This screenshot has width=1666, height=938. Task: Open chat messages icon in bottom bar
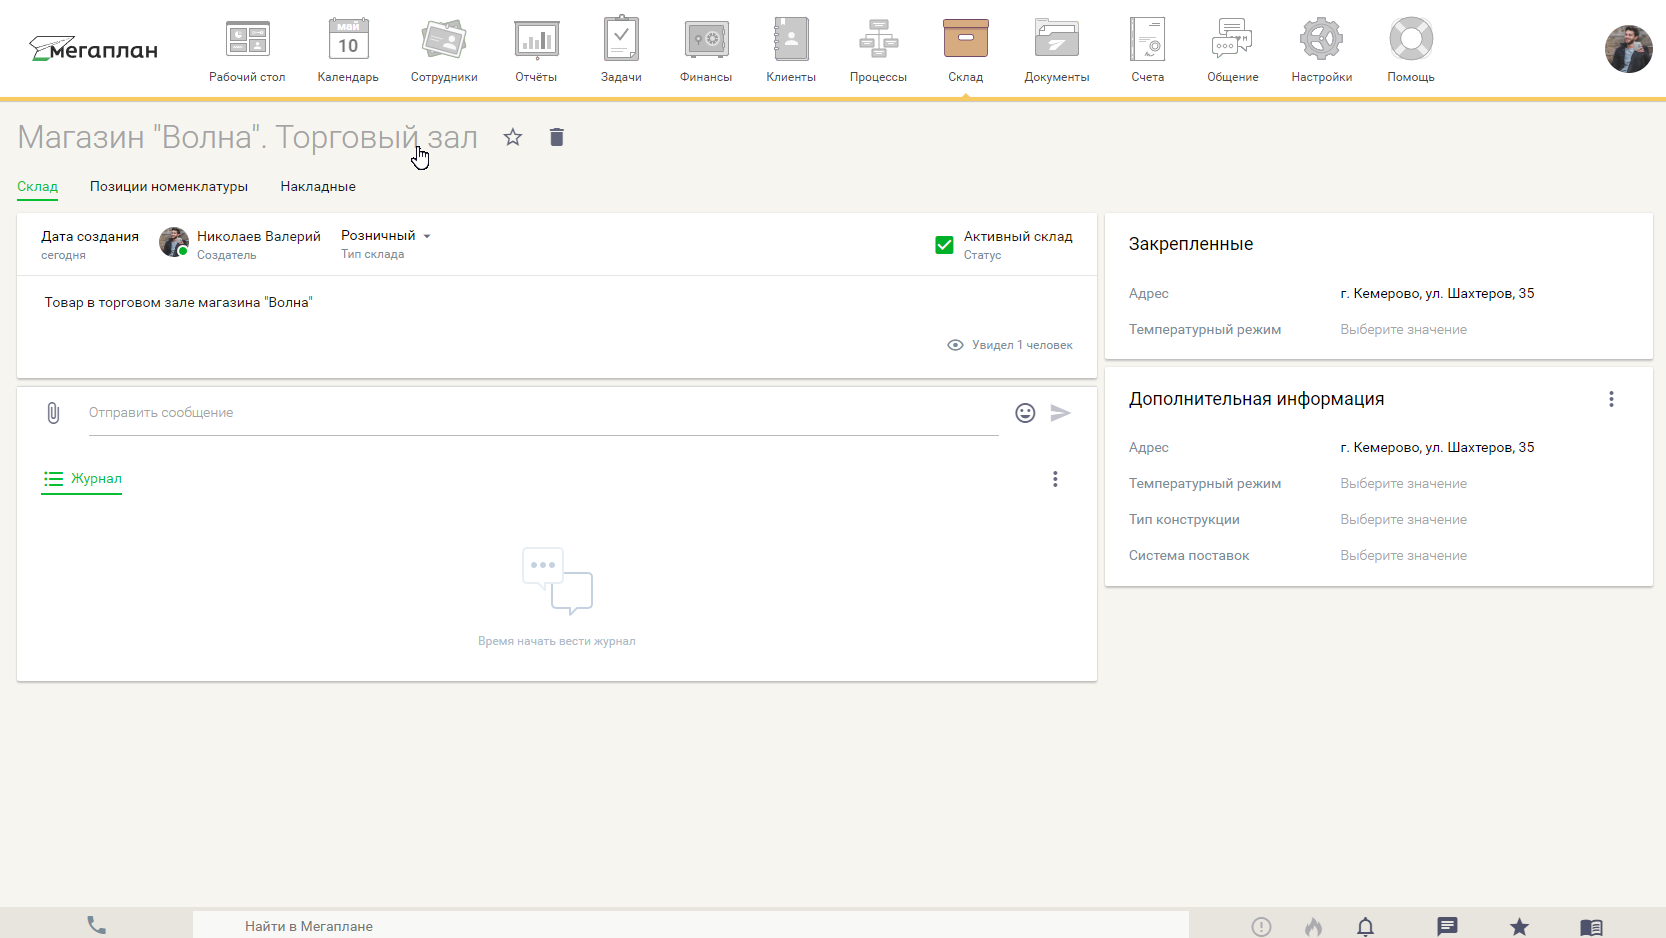[1447, 927]
